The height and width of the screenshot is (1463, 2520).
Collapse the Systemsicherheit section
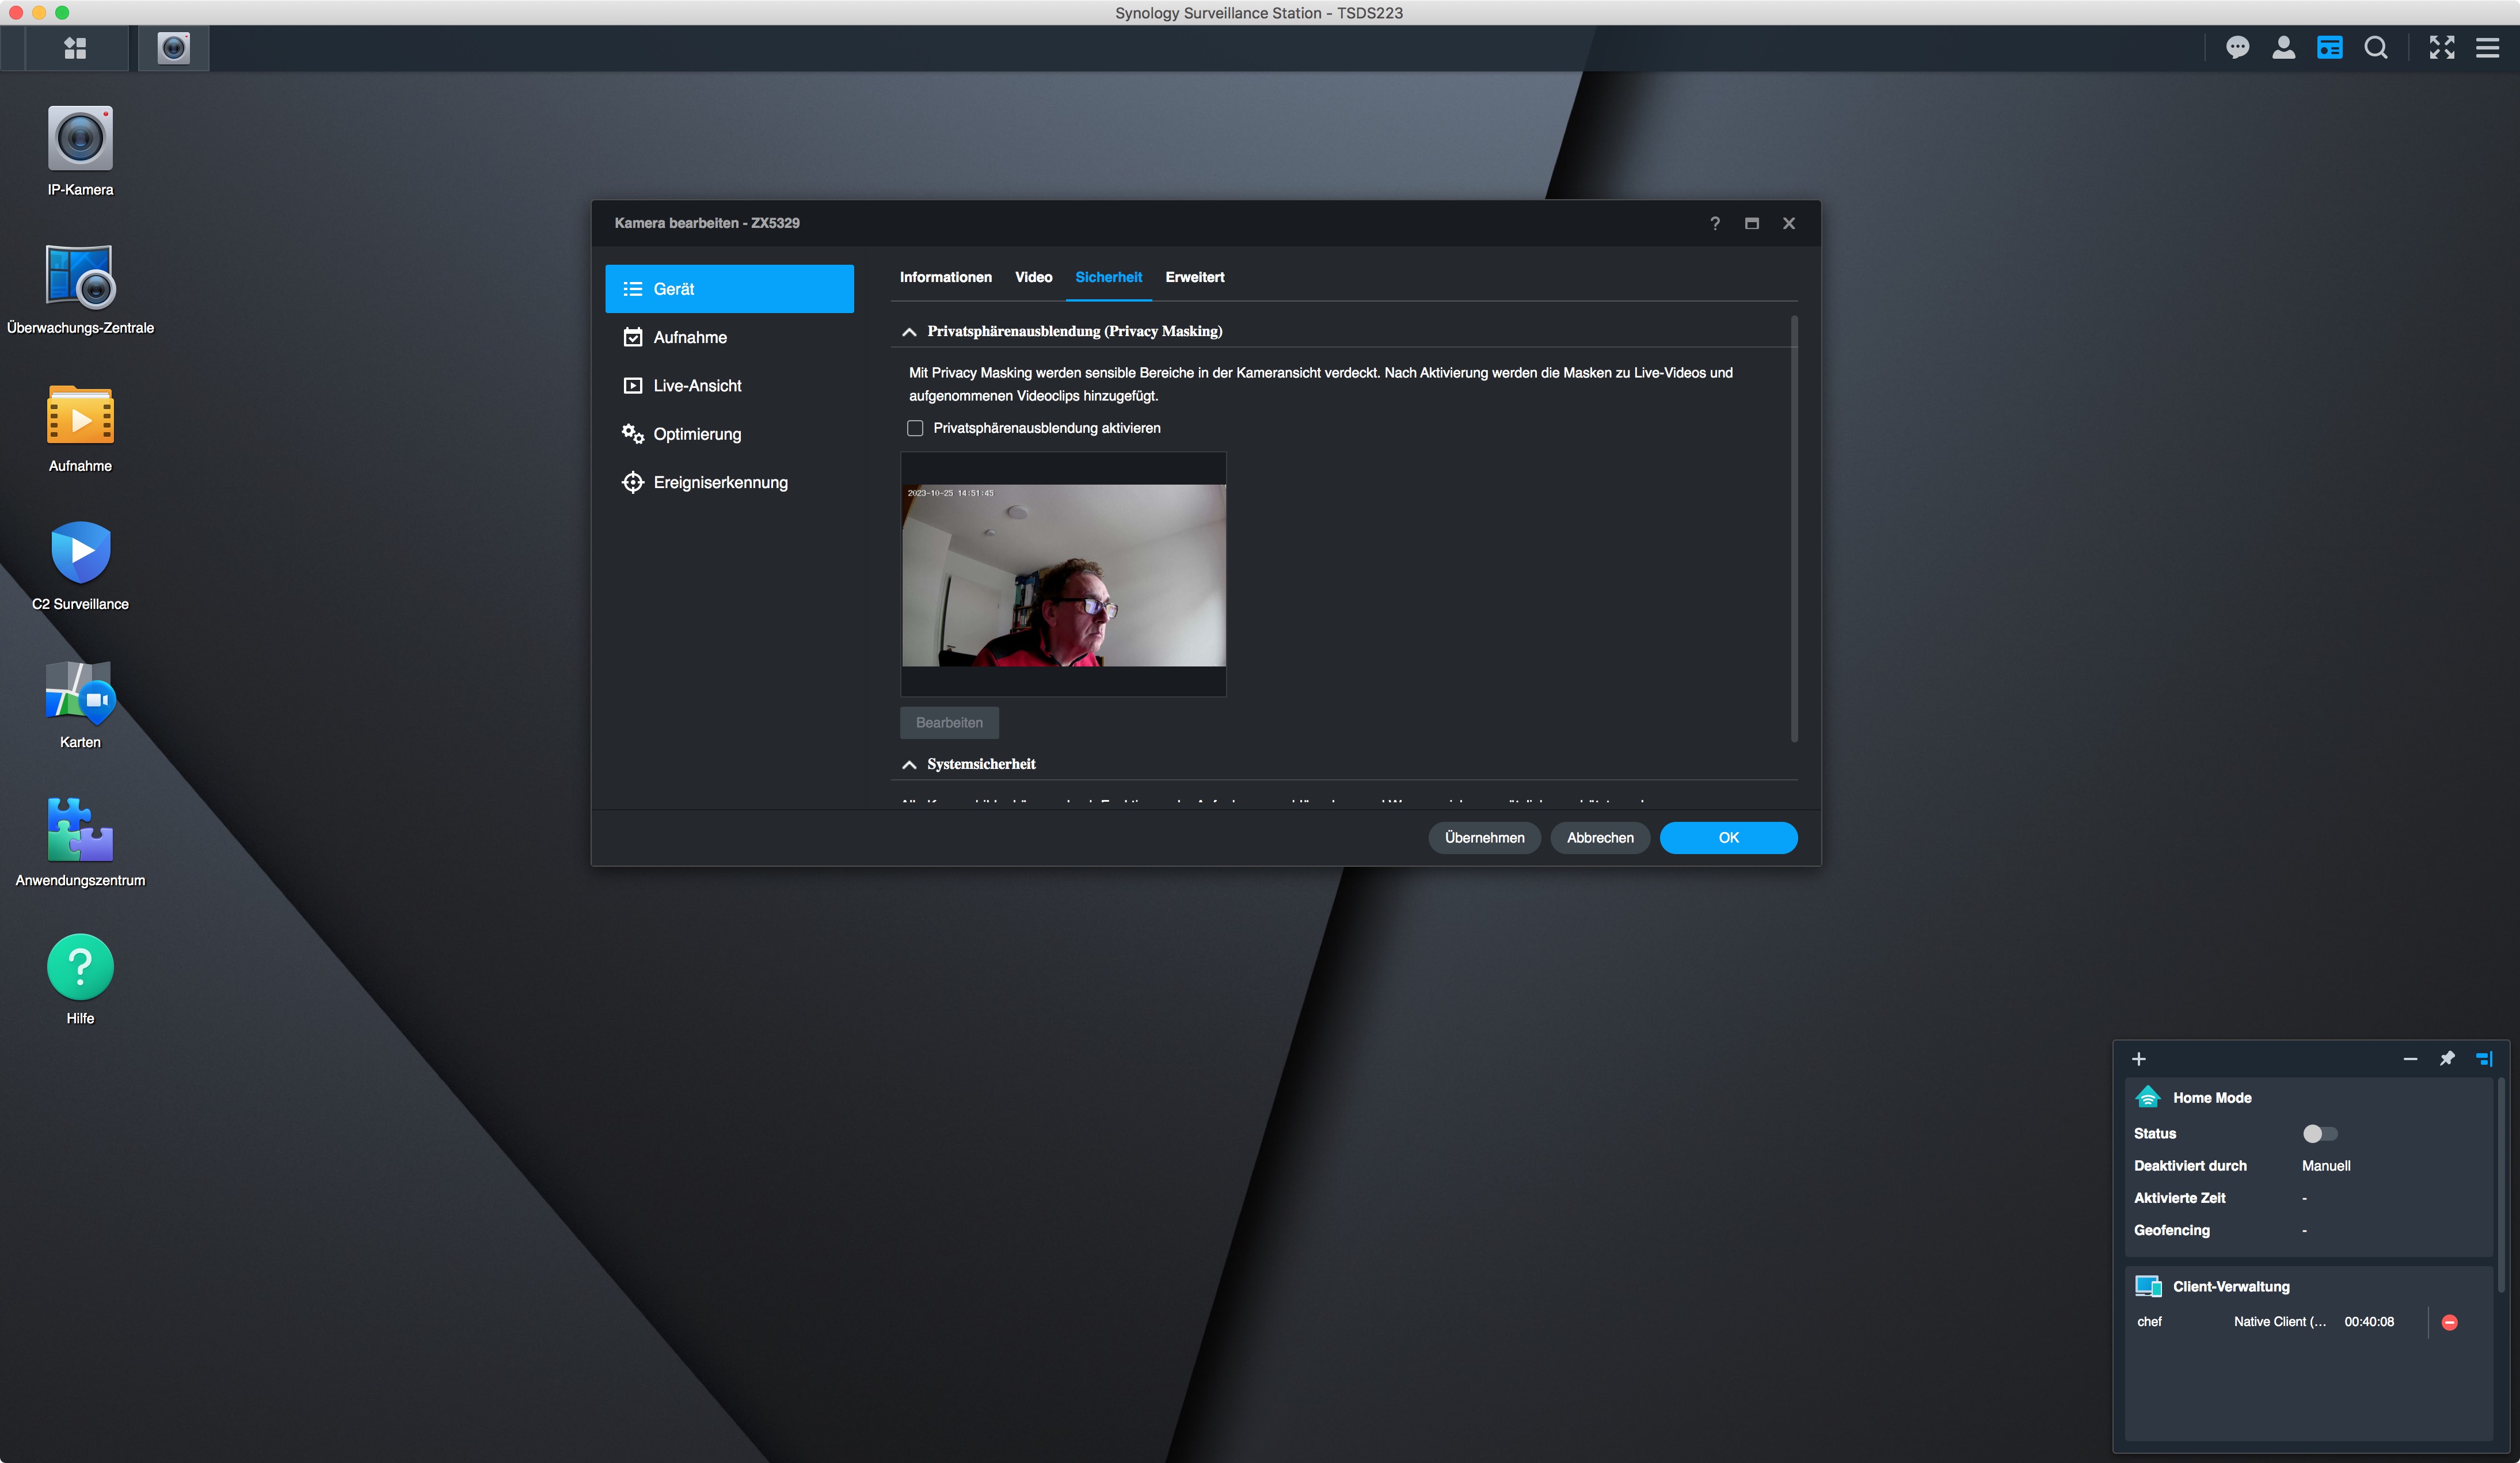pos(909,765)
